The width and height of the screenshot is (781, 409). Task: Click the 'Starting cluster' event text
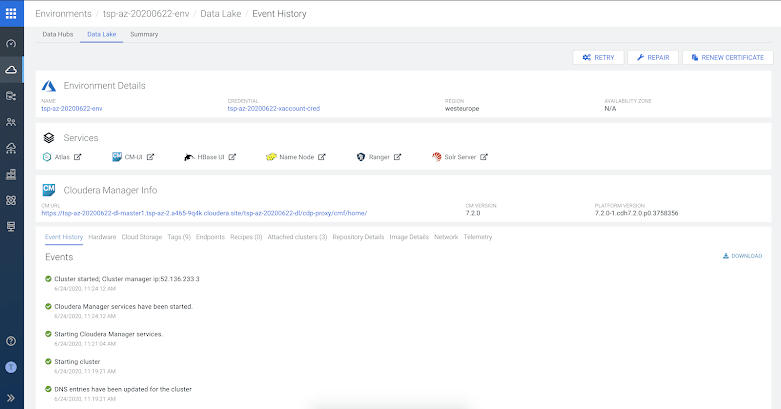coord(77,362)
